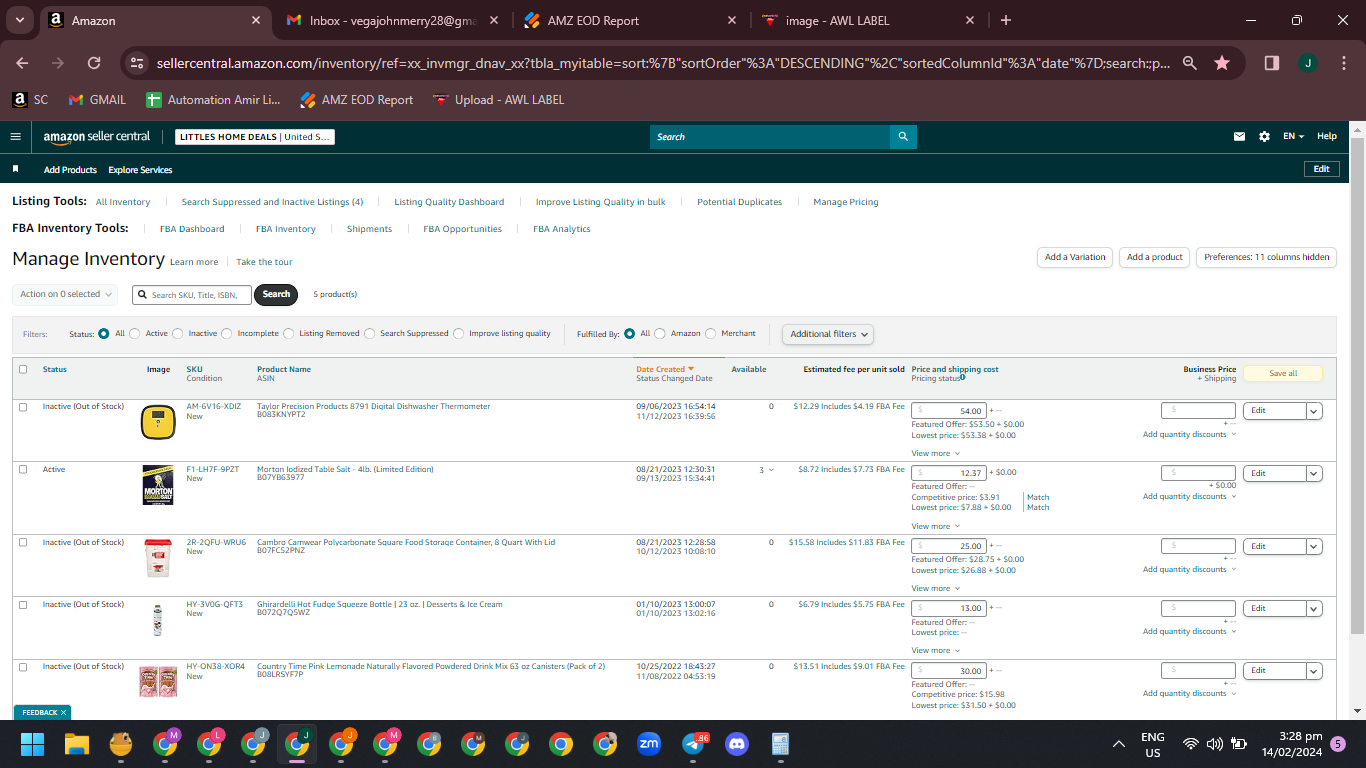
Task: Select the Search Suppressed filter radio
Action: pos(370,334)
